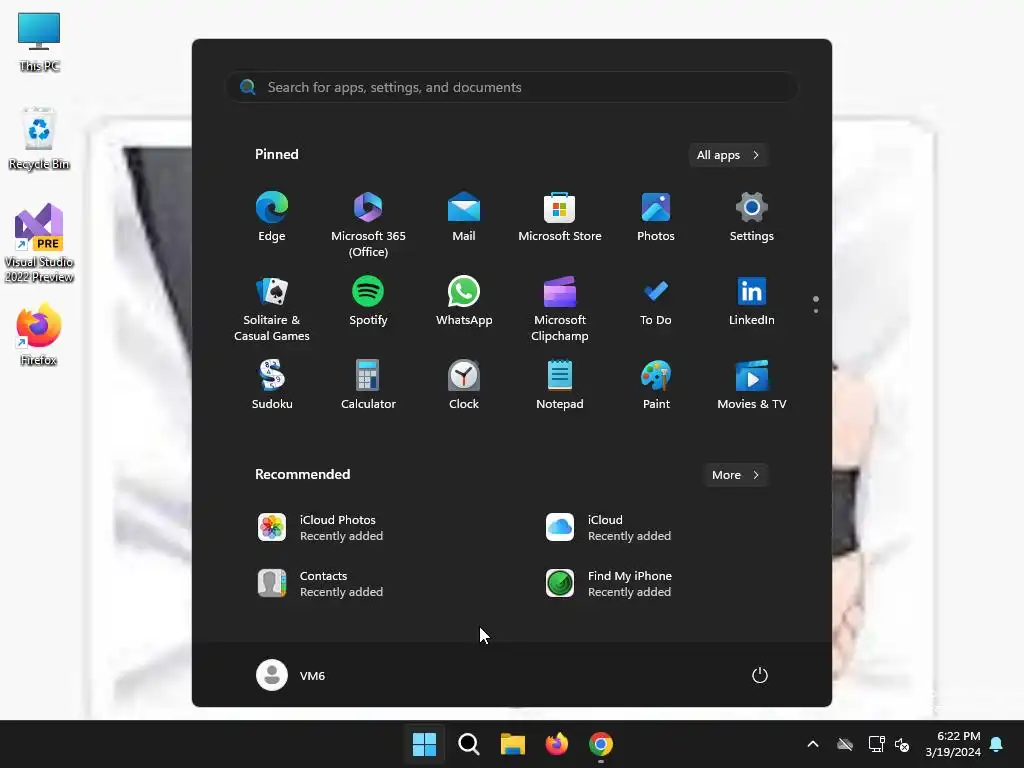Select Firefox desktop shortcut

tap(39, 334)
